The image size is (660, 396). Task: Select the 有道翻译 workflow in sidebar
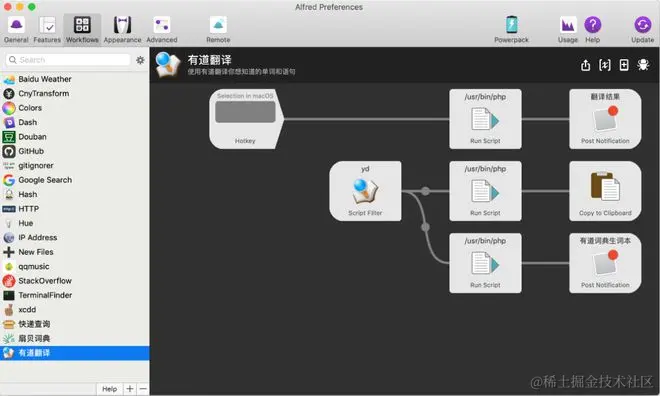click(x=75, y=353)
